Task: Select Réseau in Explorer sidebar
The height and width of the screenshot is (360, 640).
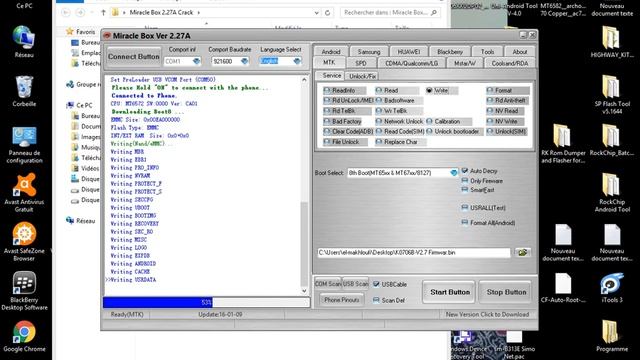Action: 85,221
